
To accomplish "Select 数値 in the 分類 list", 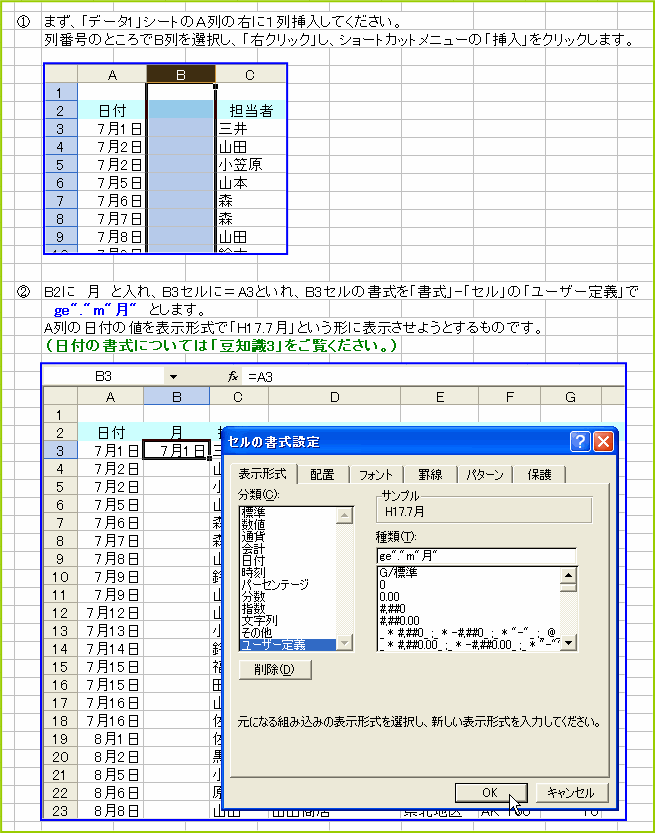I will click(288, 524).
